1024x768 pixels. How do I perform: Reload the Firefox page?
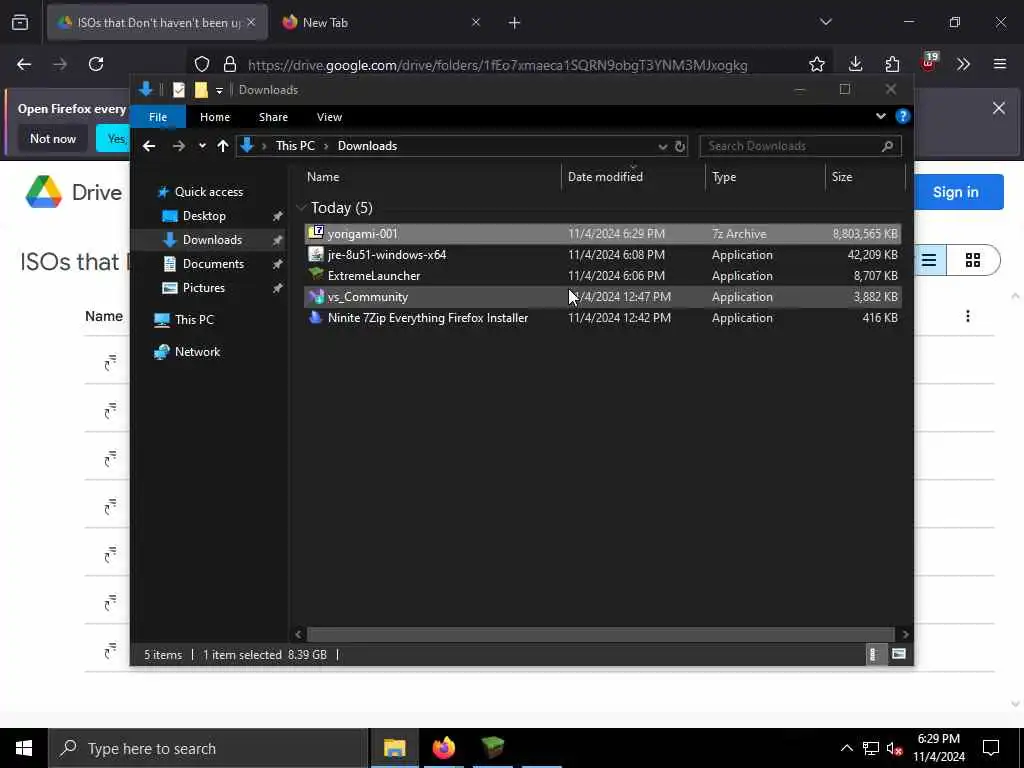pos(96,64)
